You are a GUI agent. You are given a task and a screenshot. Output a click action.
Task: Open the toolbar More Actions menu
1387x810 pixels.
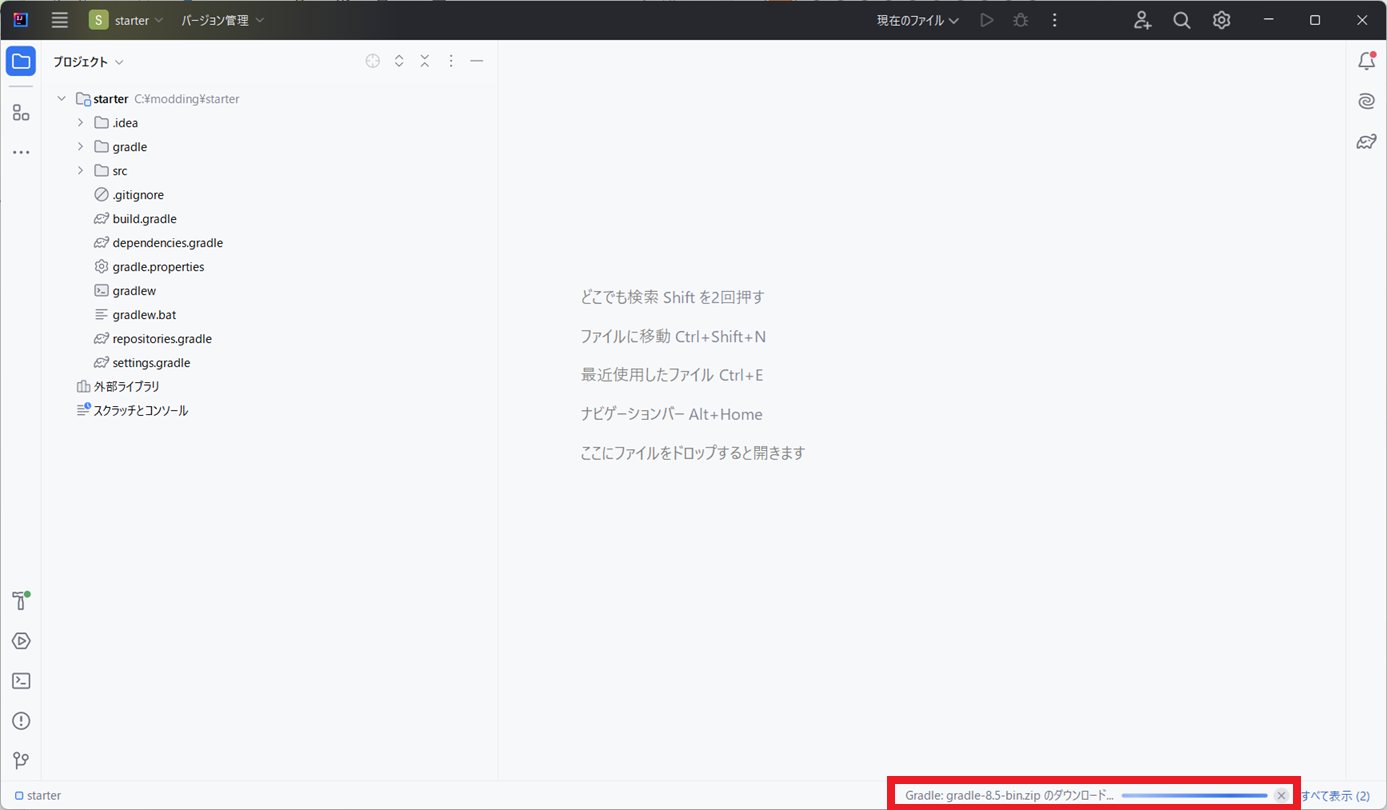[1054, 20]
